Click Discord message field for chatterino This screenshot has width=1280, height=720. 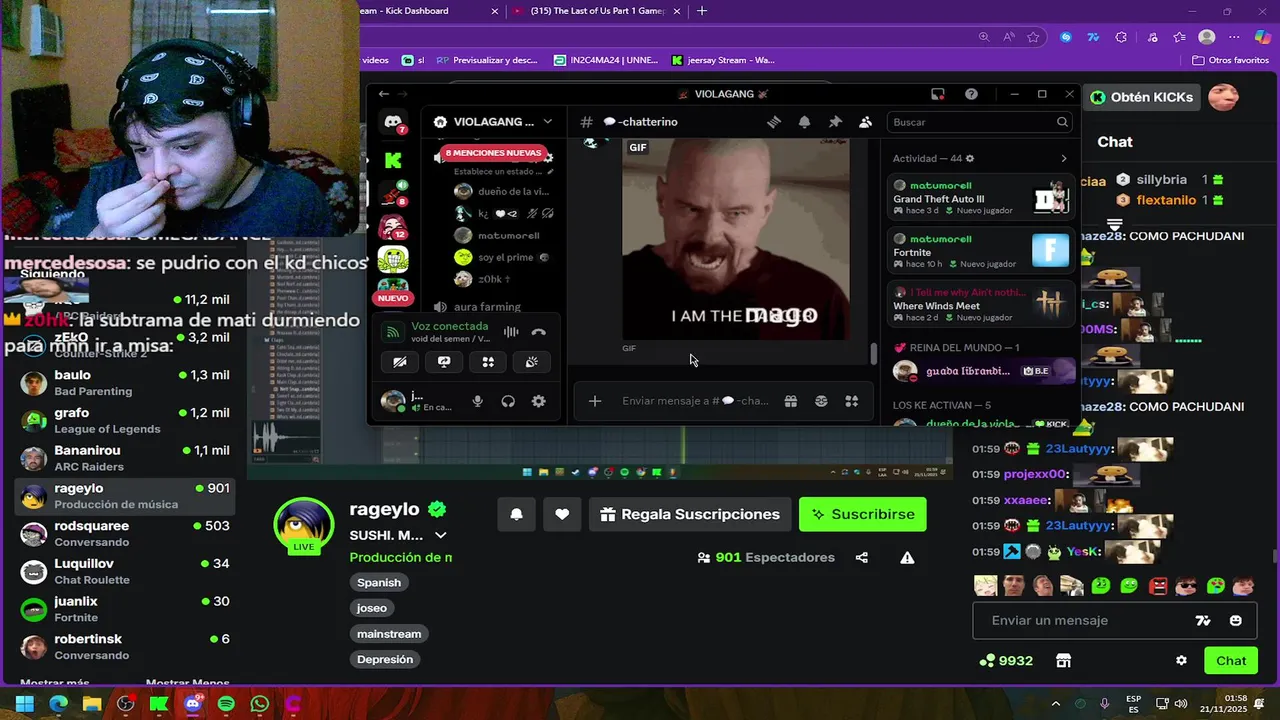695,401
